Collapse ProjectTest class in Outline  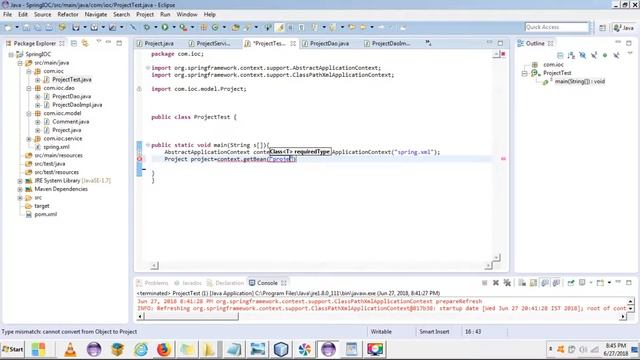click(x=524, y=73)
